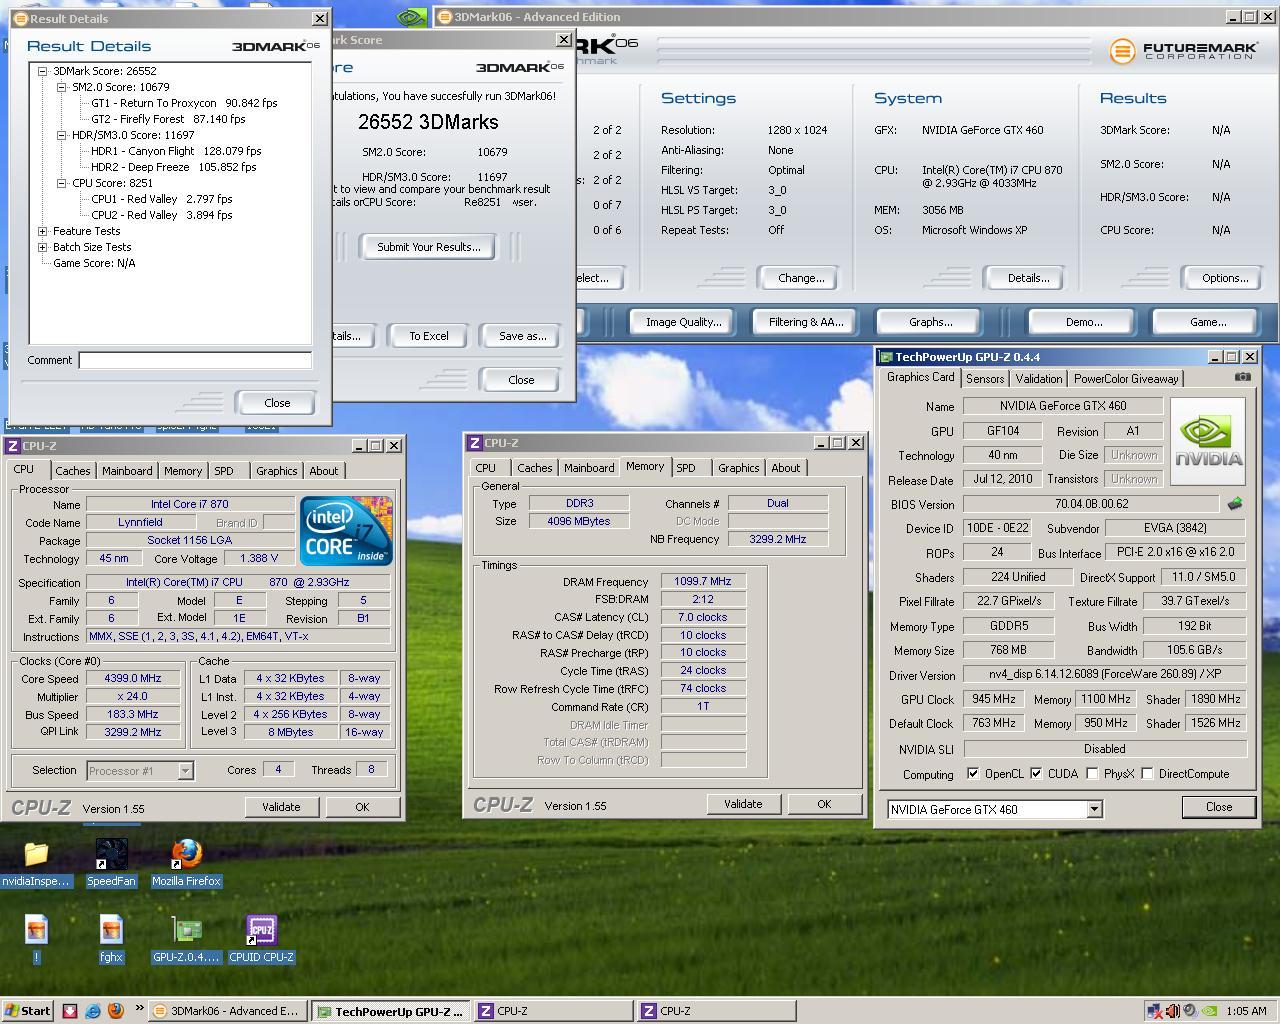Open Mainboard tab in left CPU-Z window
1280x1024 pixels.
pos(127,471)
